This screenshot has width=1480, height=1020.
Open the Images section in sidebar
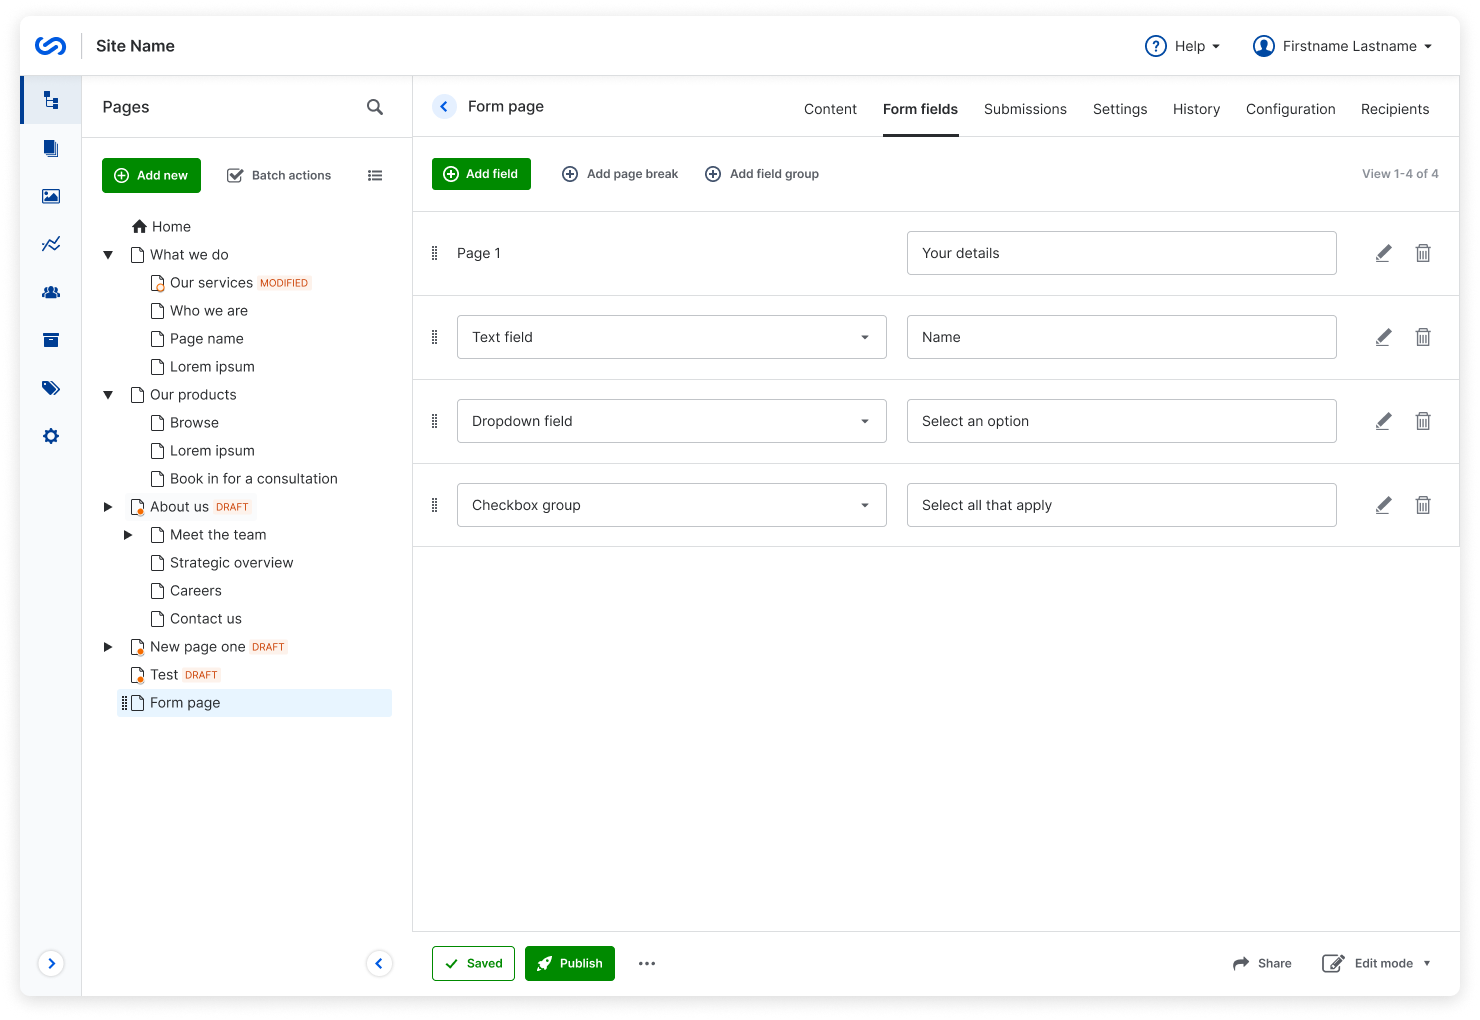pos(51,196)
